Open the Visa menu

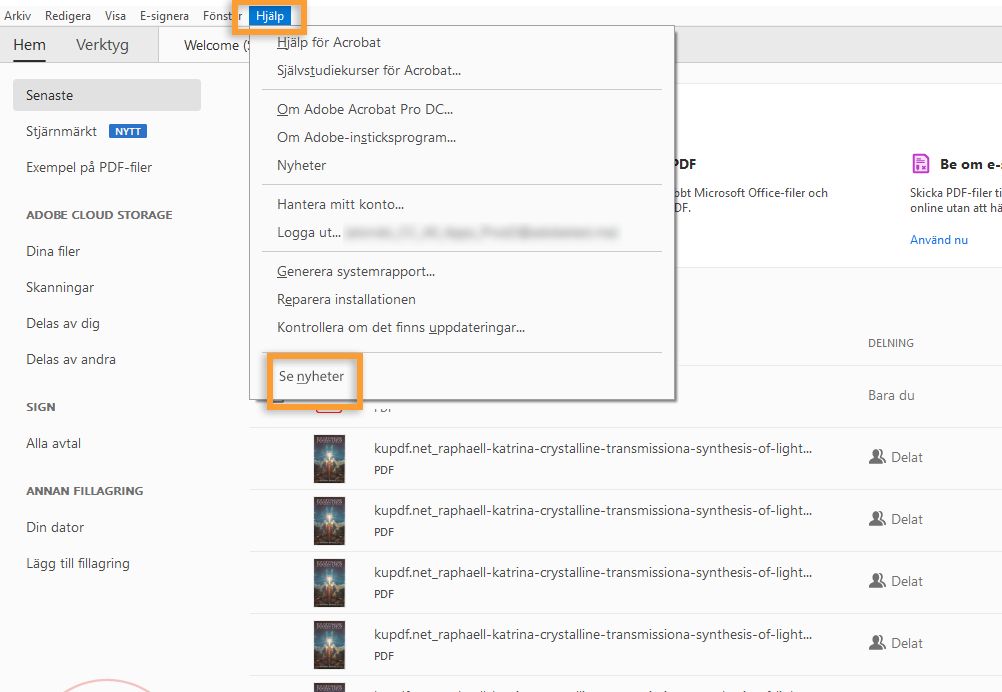pyautogui.click(x=115, y=16)
